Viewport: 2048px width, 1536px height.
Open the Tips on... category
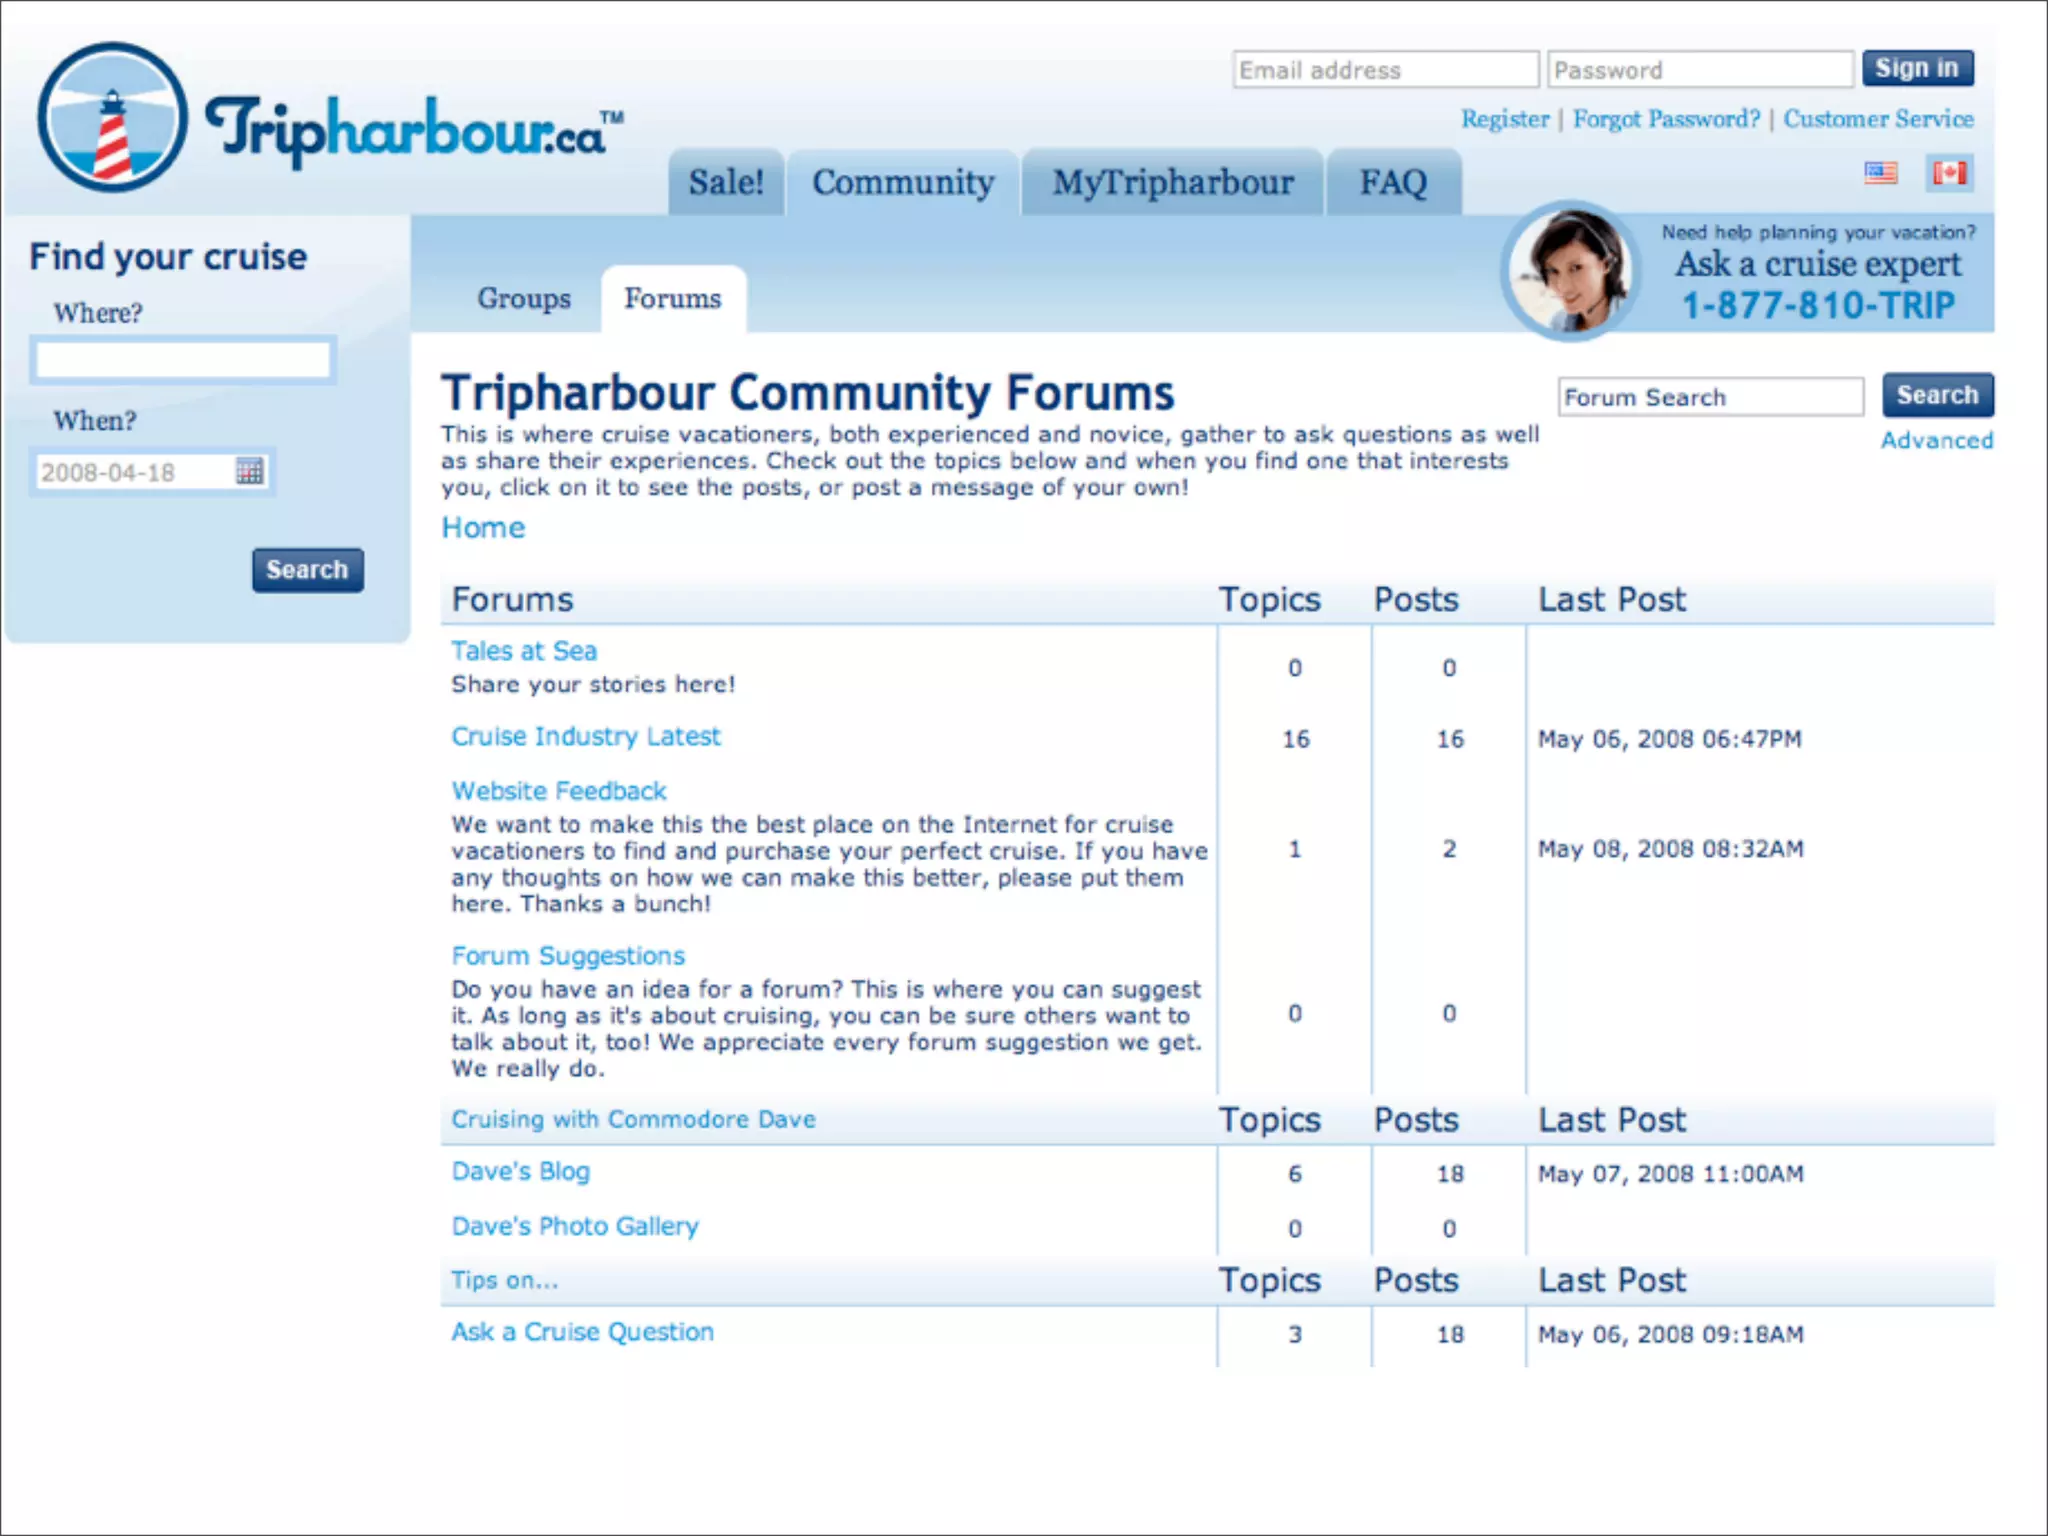point(504,1280)
